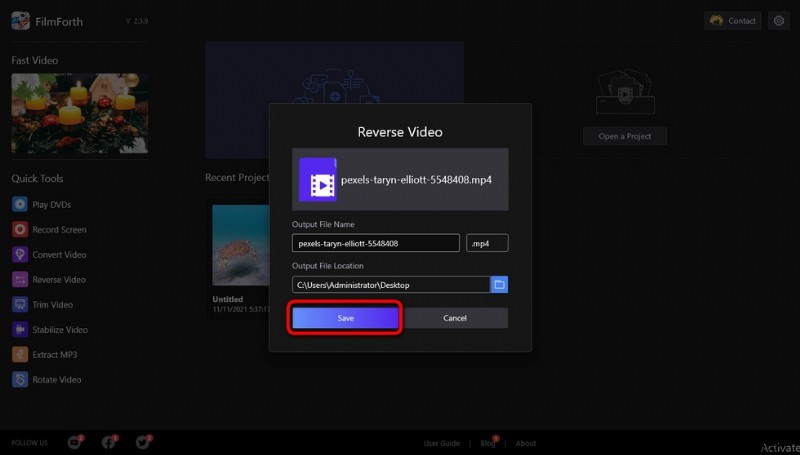This screenshot has height=455, width=800.
Task: Click the Twitter follow icon
Action: click(x=143, y=442)
